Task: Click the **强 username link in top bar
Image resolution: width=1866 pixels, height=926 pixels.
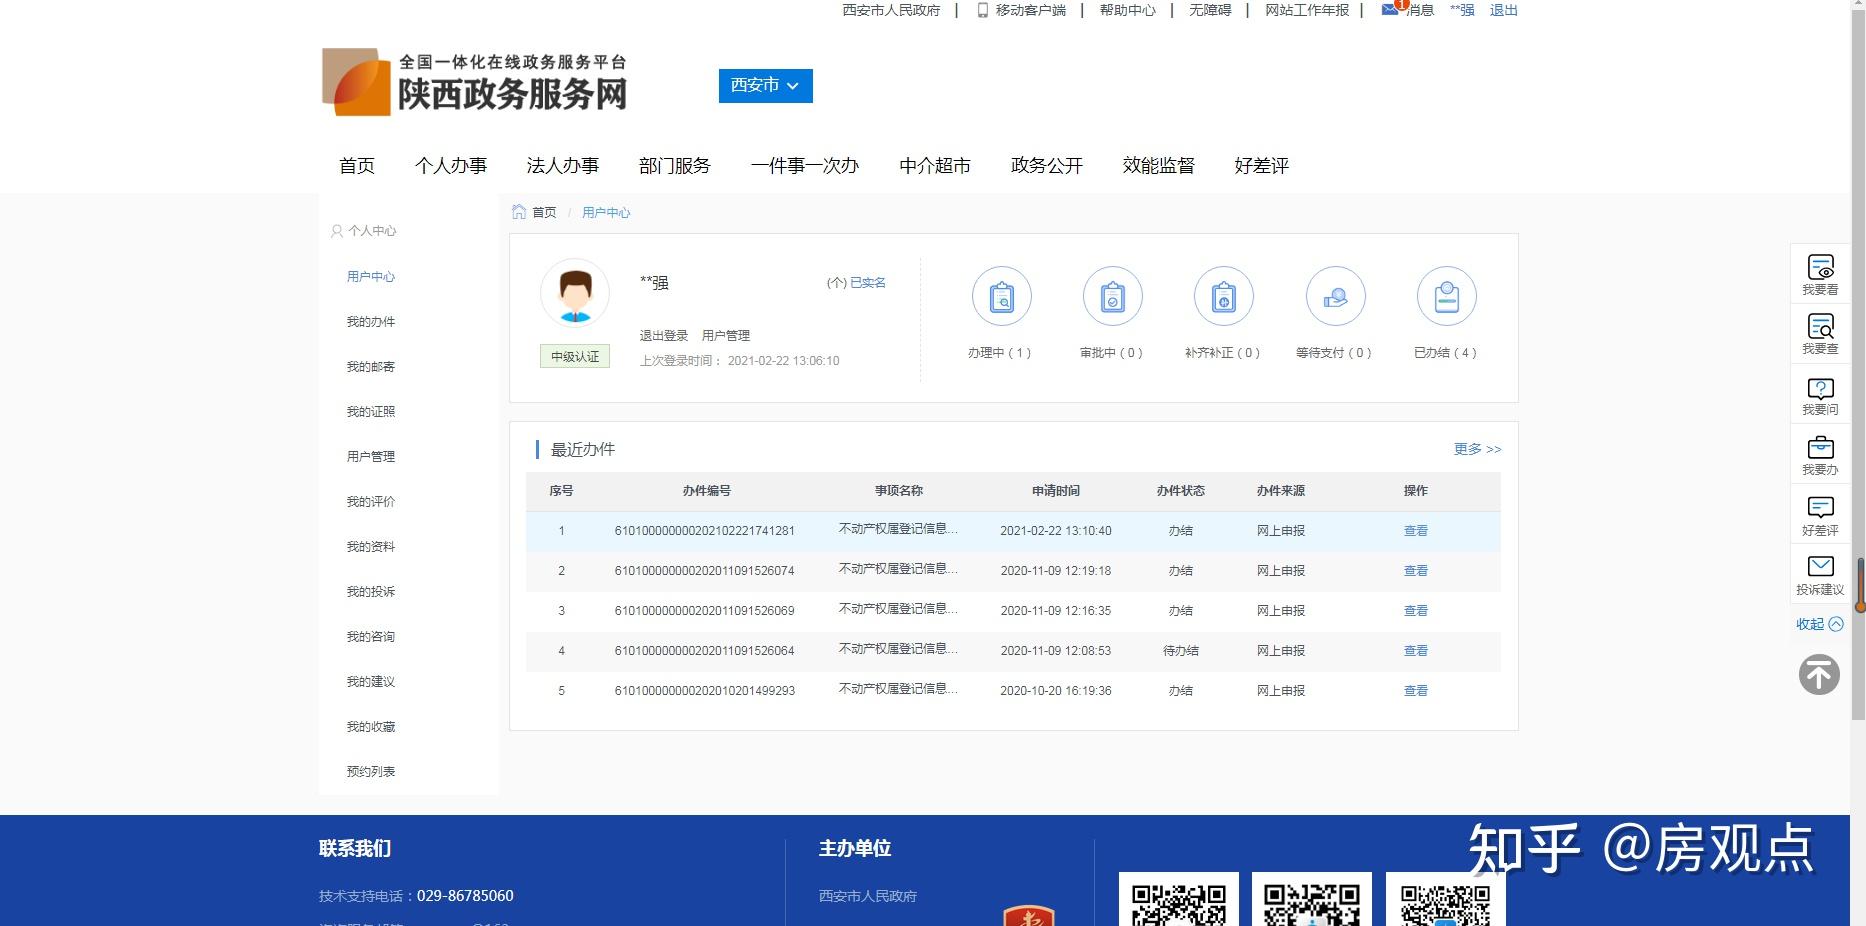Action: (x=1462, y=10)
